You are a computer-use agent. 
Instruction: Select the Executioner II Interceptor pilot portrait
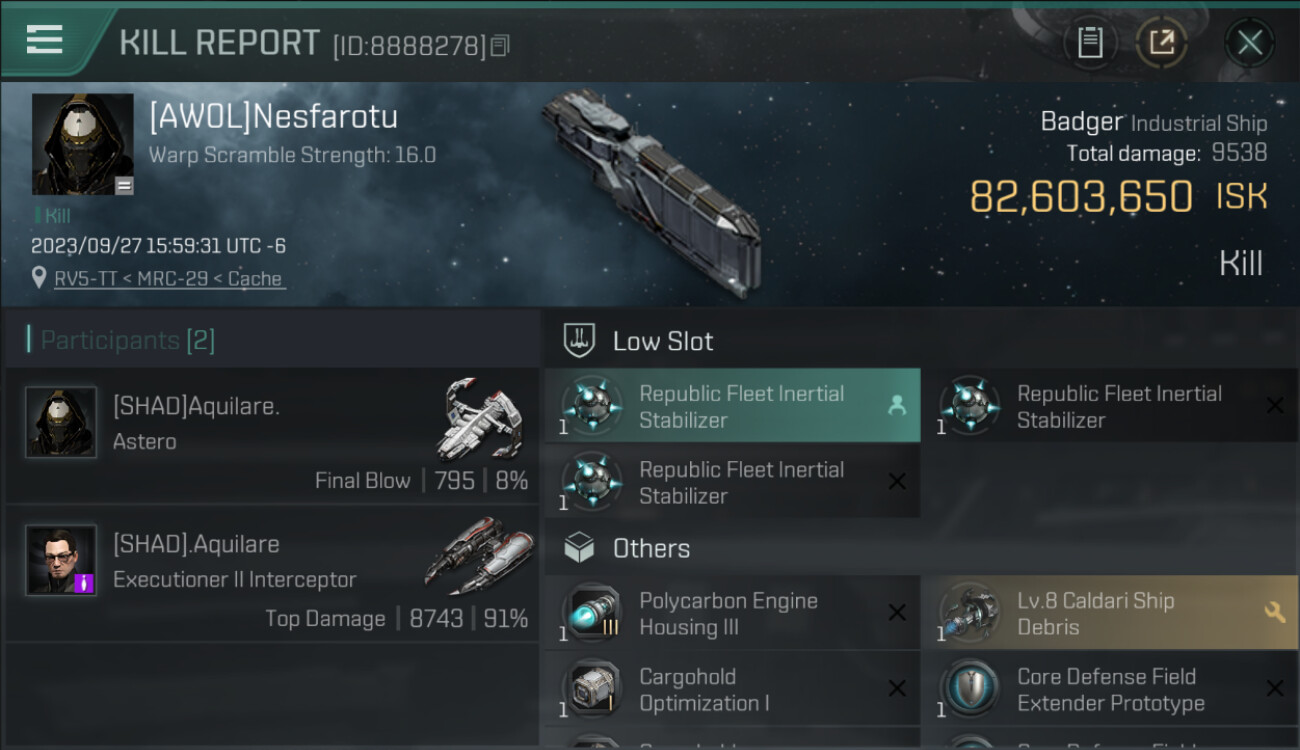61,560
